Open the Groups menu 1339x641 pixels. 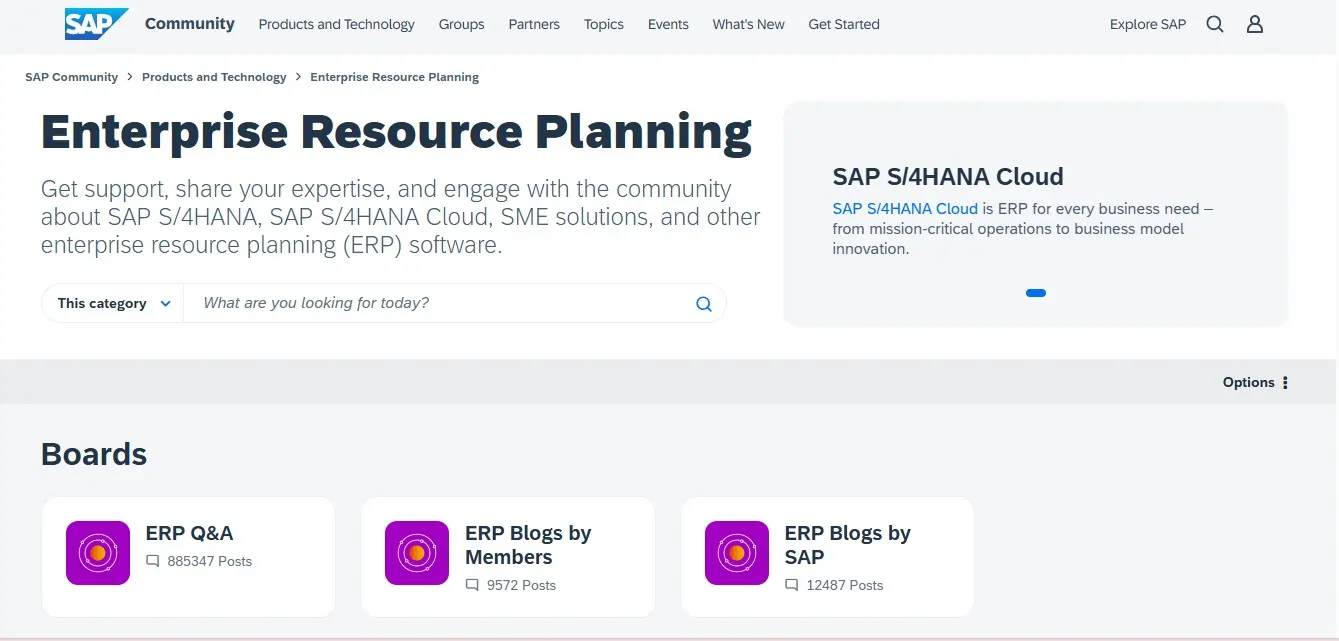(x=462, y=24)
